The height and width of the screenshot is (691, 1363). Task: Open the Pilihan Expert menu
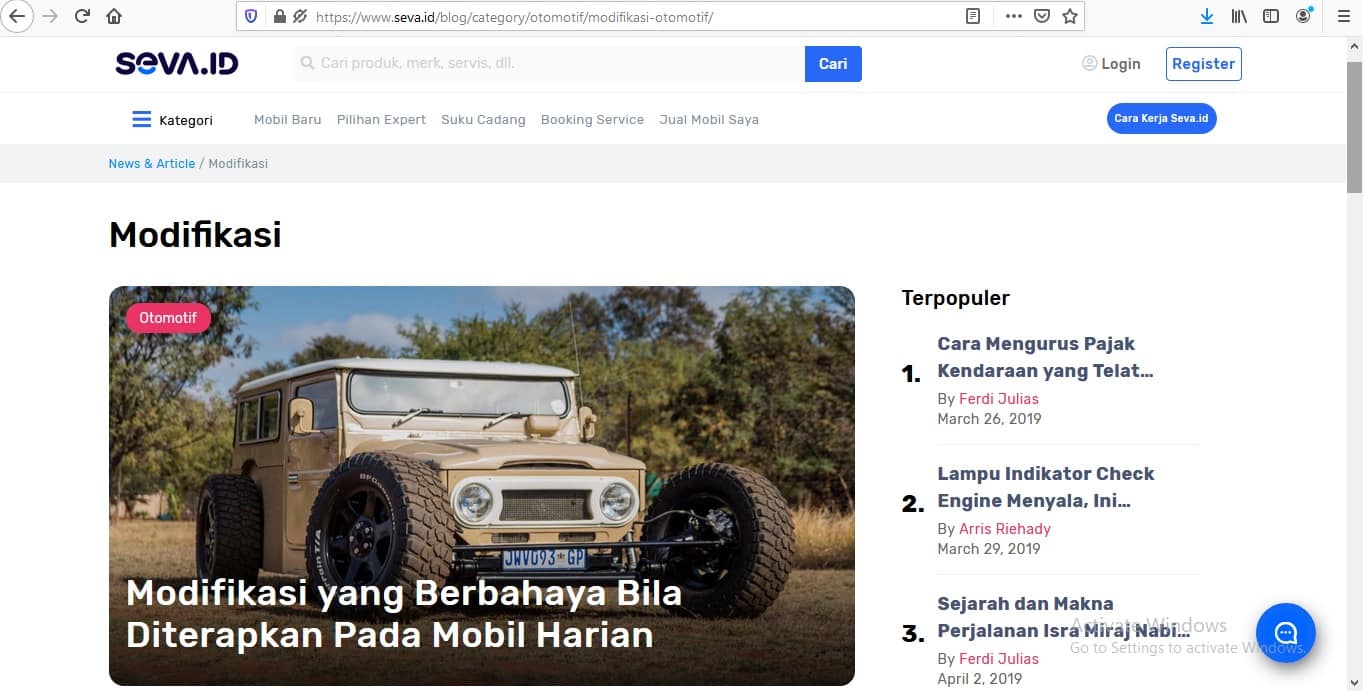tap(381, 119)
